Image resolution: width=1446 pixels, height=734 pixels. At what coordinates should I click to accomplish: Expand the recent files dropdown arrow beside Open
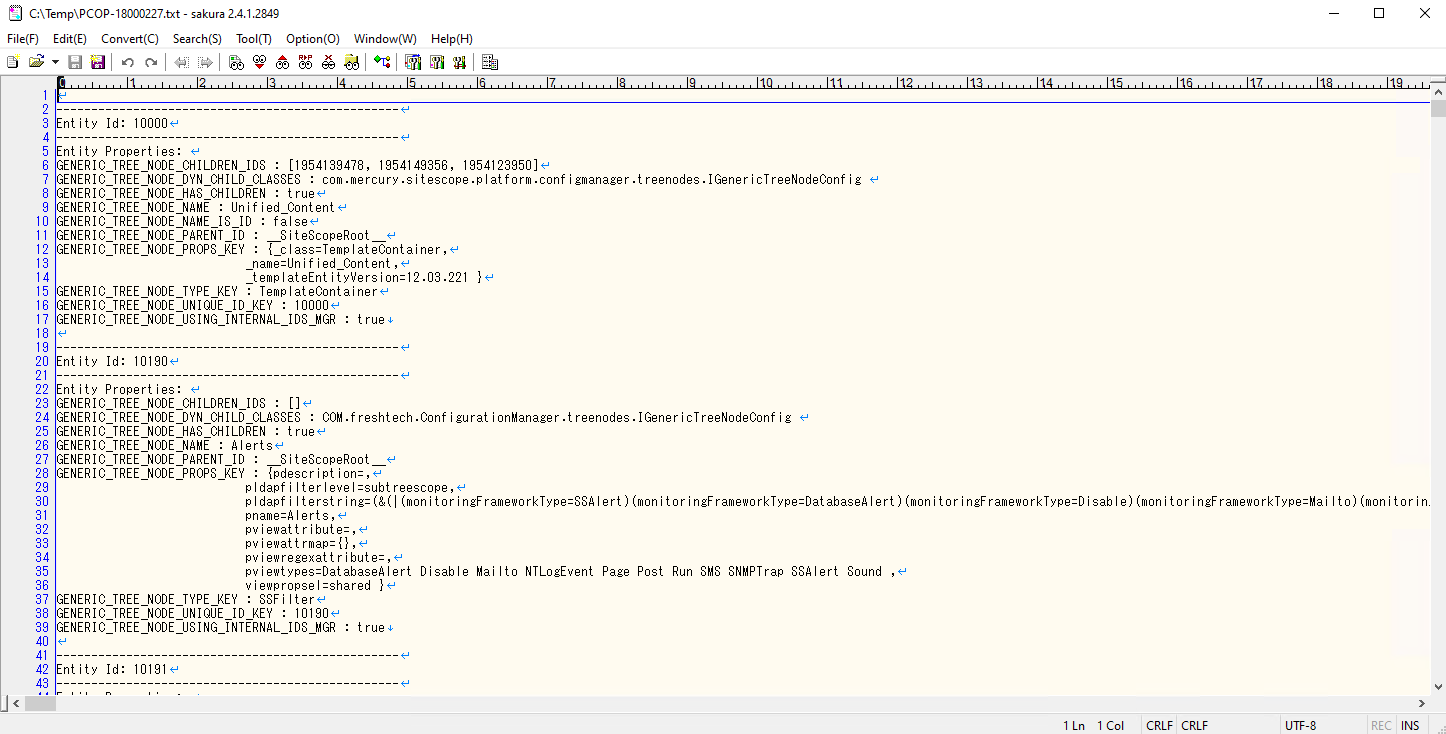pos(55,62)
